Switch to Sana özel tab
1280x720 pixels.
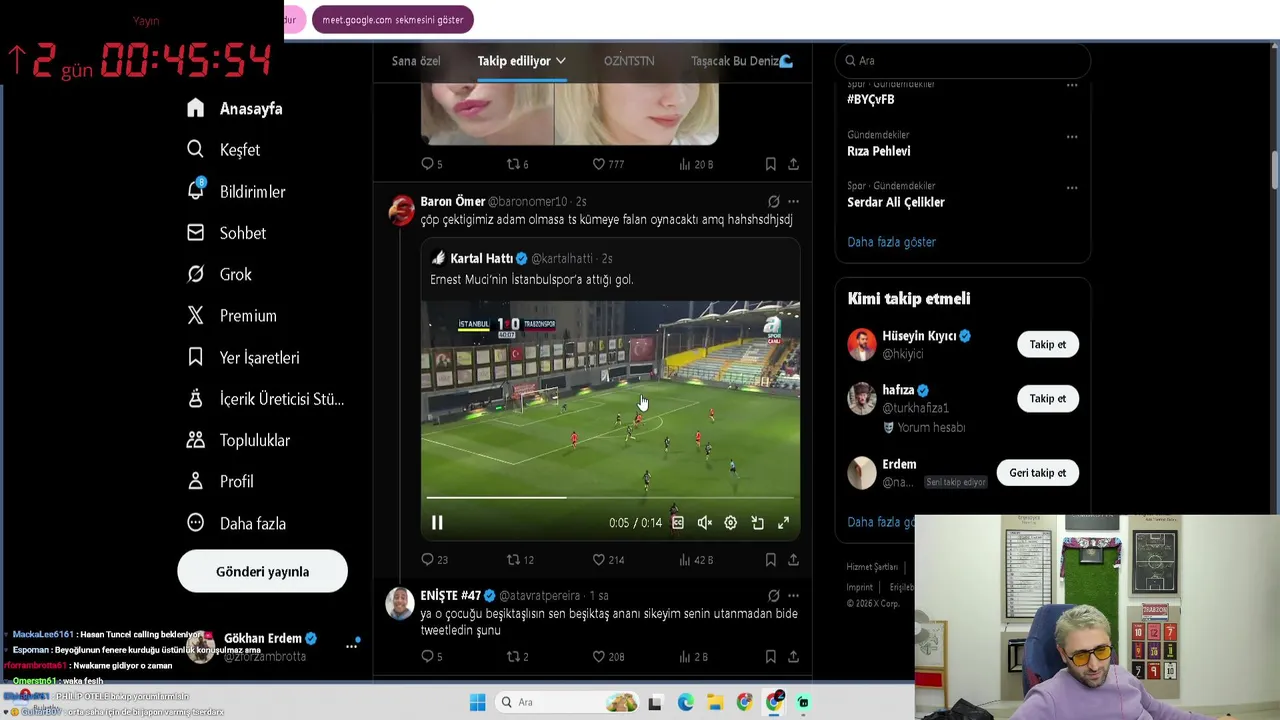[x=416, y=61]
